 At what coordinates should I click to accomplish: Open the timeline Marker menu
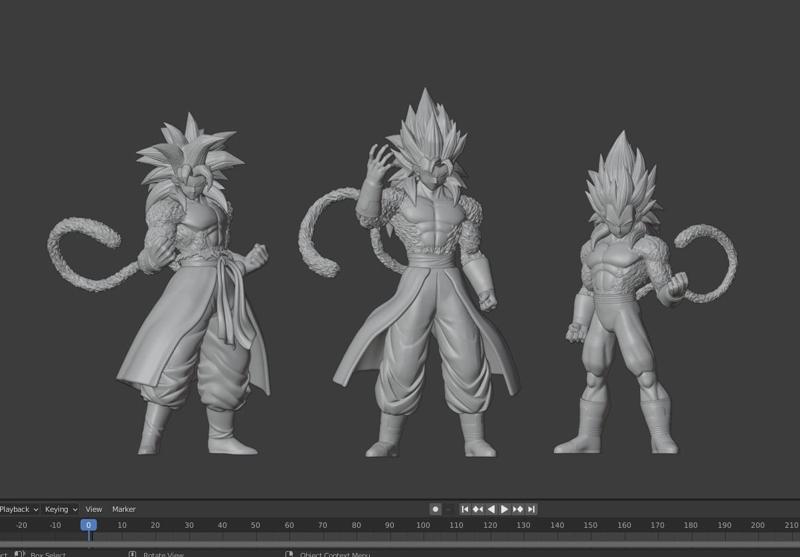click(123, 509)
